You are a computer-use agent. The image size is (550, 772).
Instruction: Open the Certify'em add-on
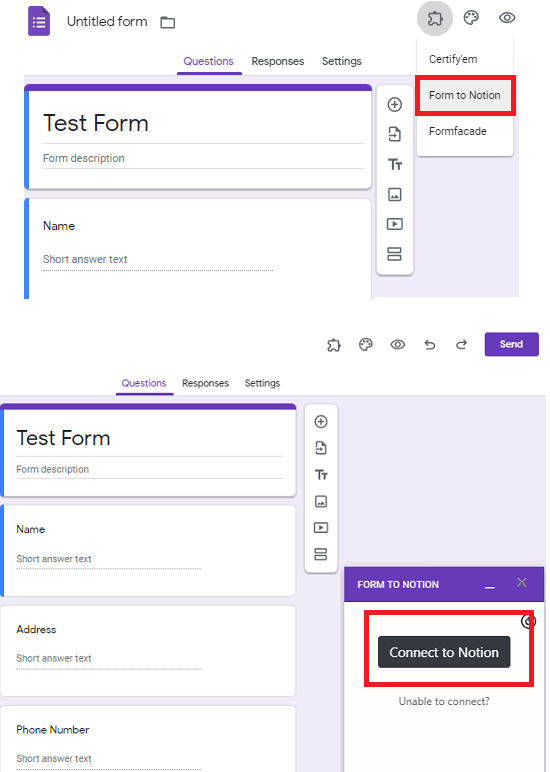(x=453, y=59)
